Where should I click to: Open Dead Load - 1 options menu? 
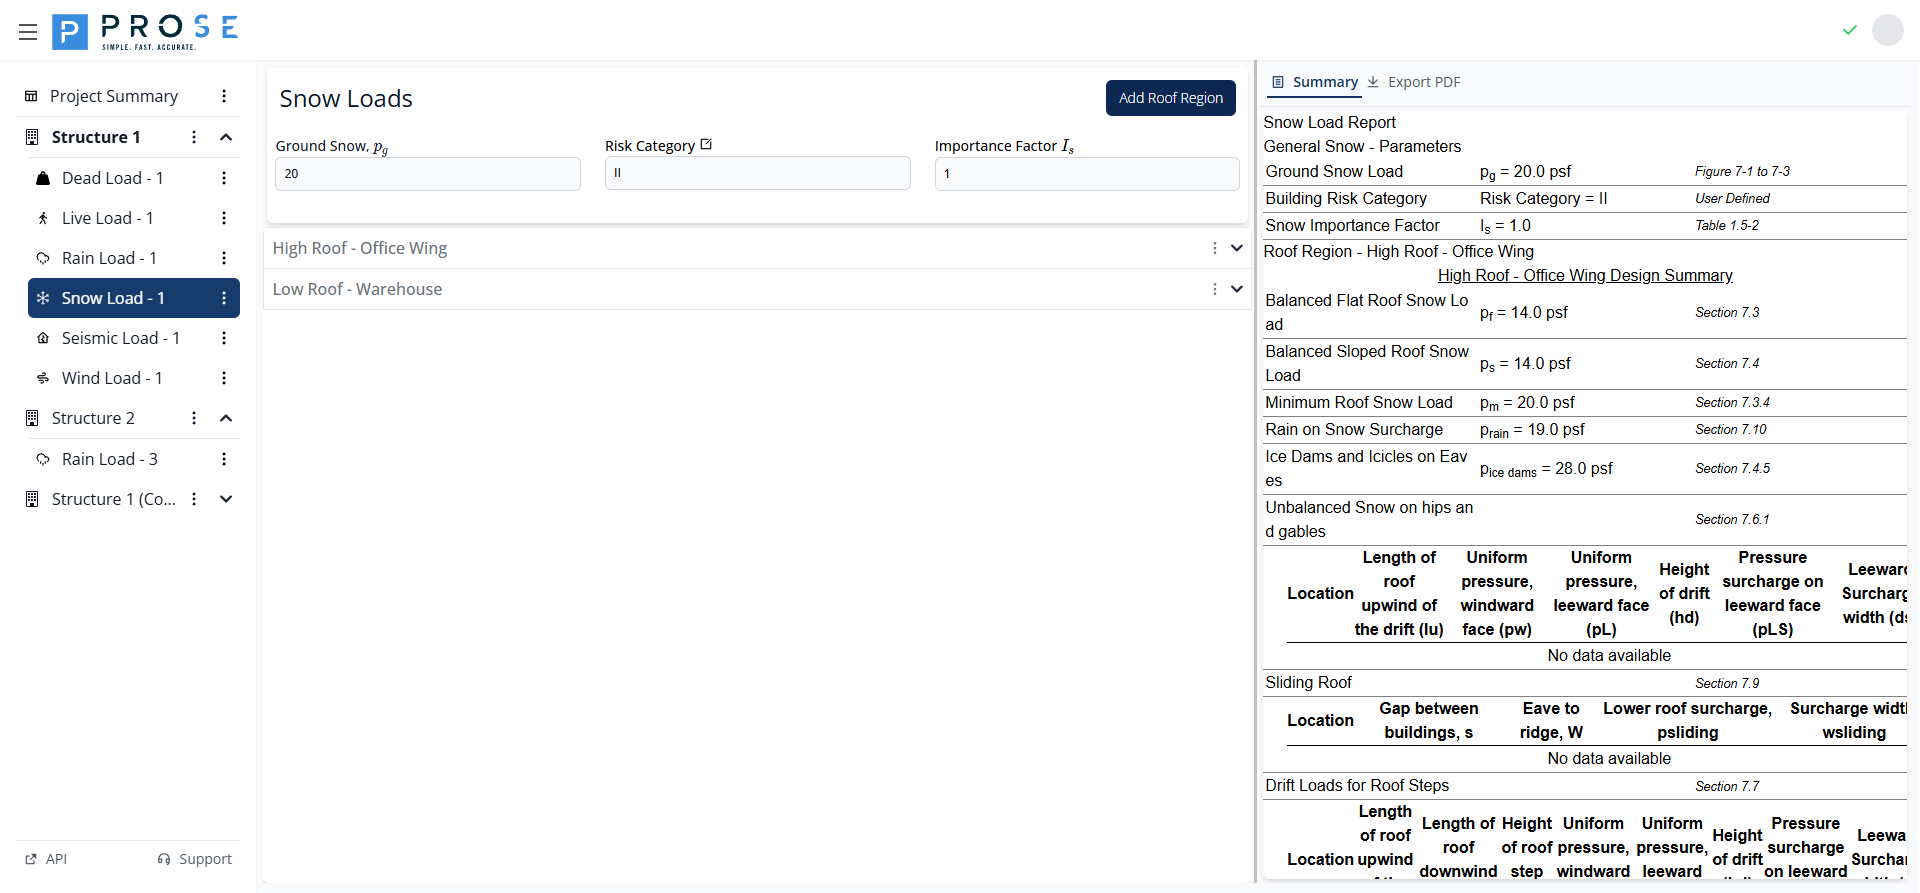(224, 178)
